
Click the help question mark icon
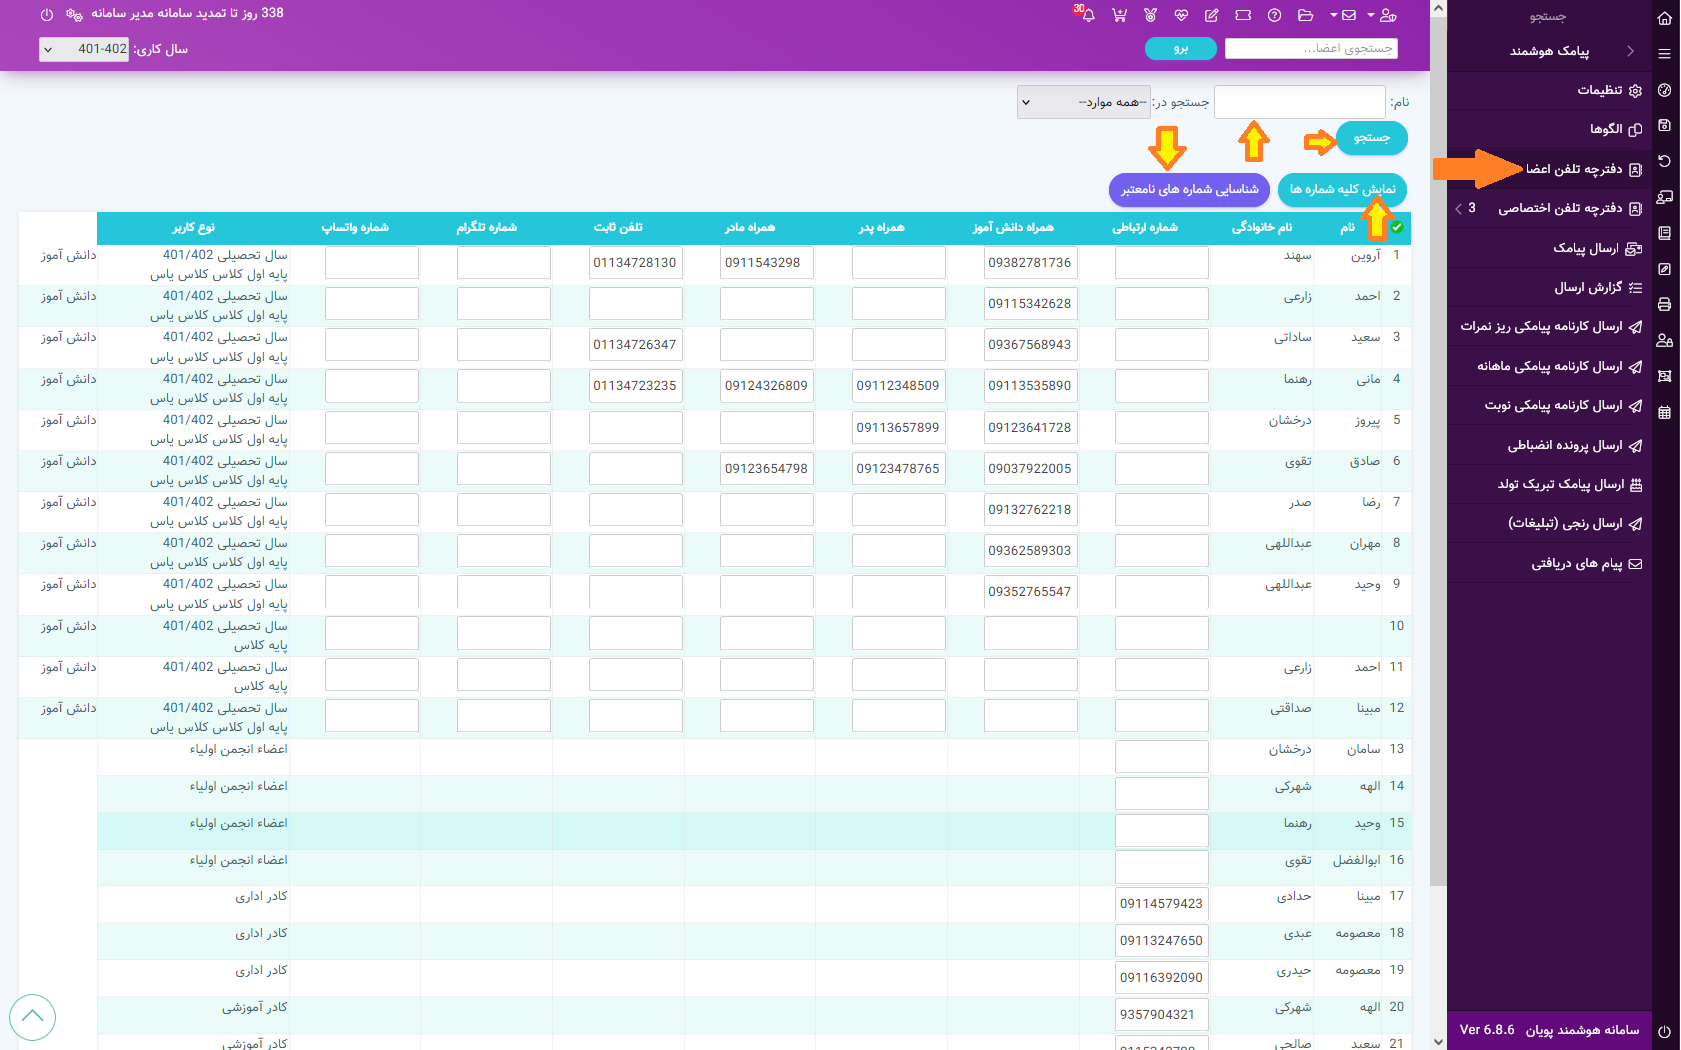click(x=1274, y=15)
